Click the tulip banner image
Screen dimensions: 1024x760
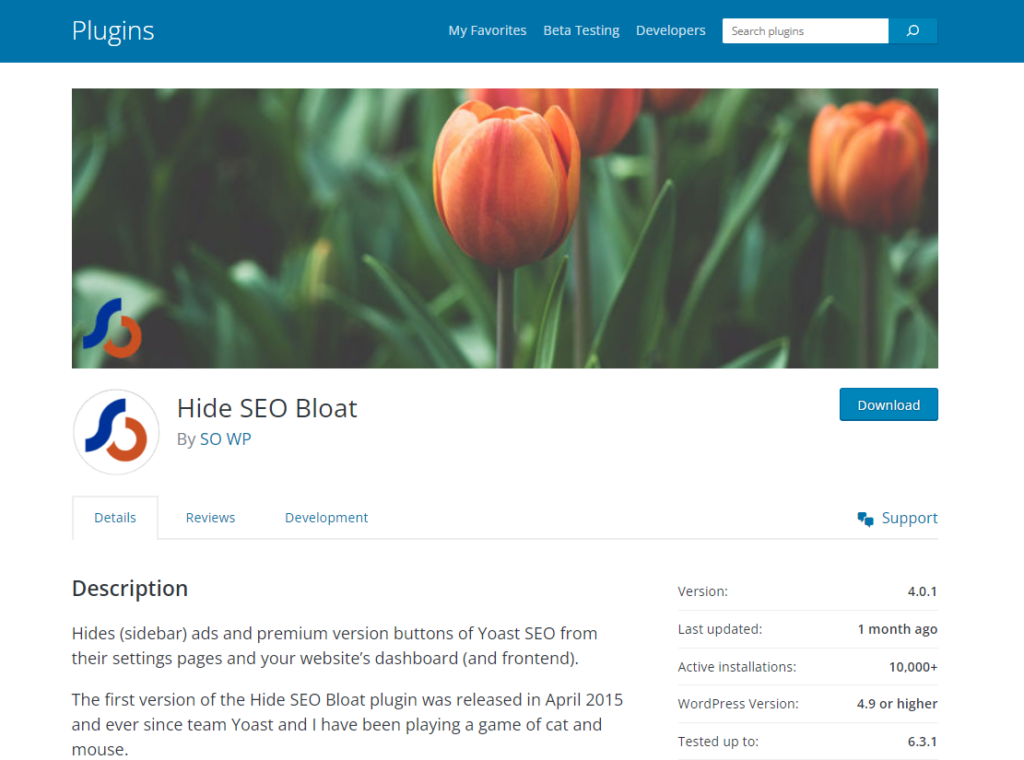(505, 229)
